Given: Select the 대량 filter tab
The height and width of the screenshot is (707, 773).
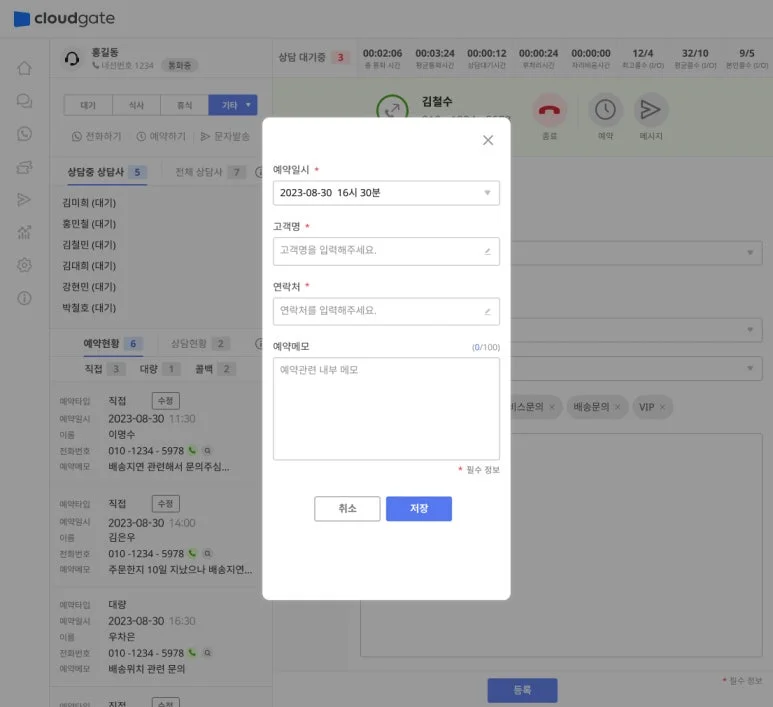Looking at the screenshot, I should [x=160, y=369].
